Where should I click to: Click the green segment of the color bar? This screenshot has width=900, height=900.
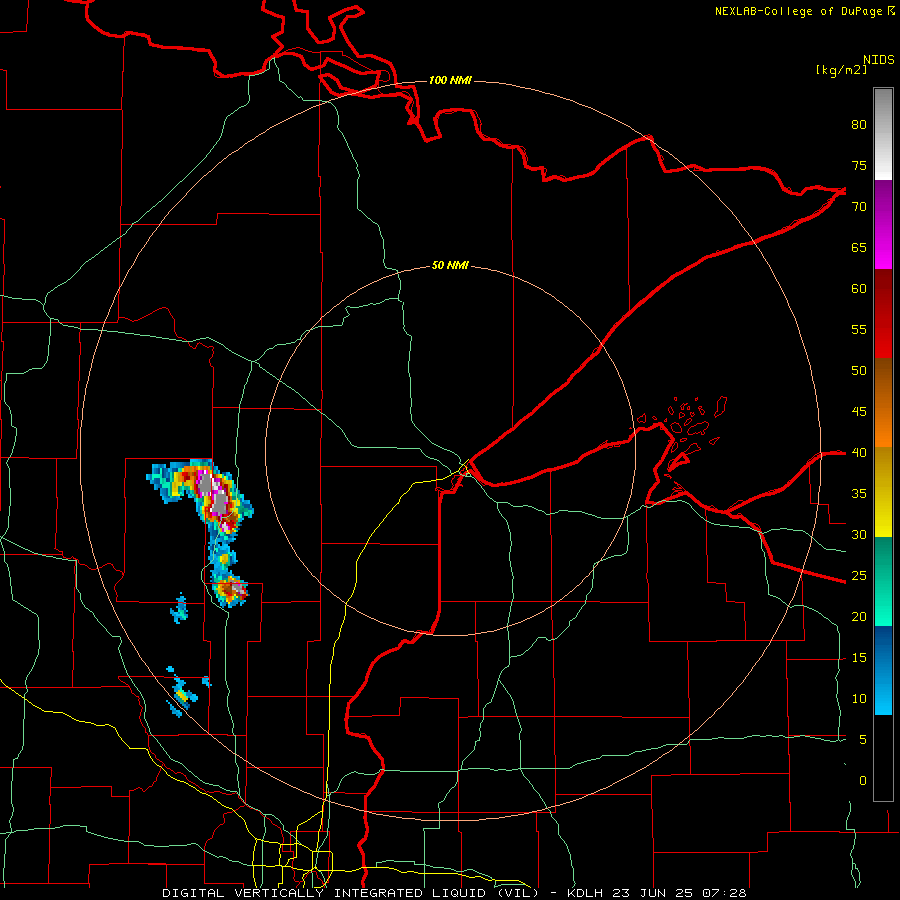point(883,581)
